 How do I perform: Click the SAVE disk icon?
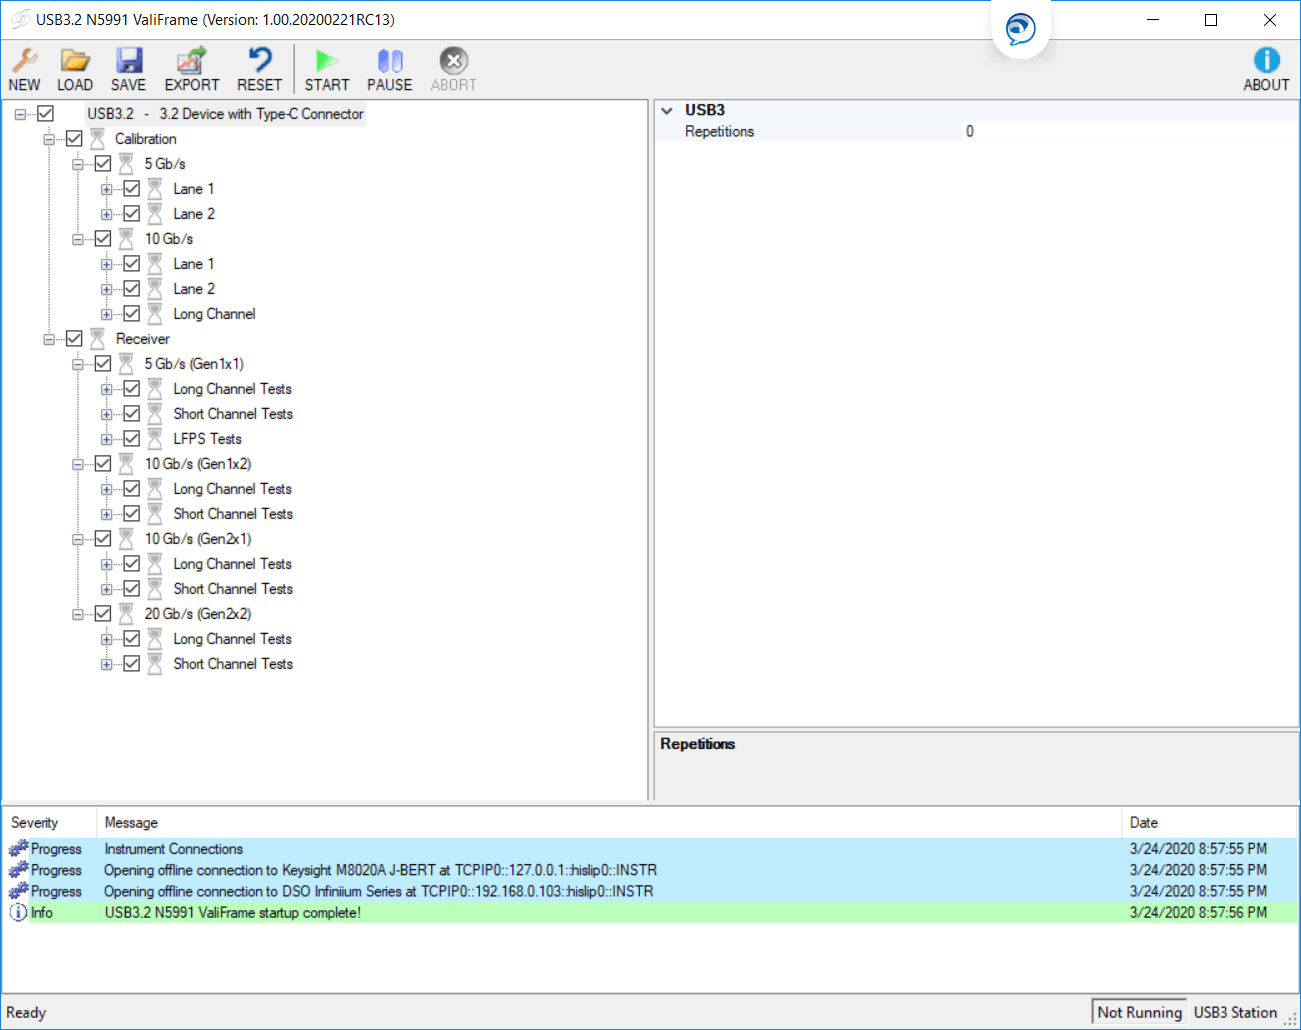[x=128, y=68]
